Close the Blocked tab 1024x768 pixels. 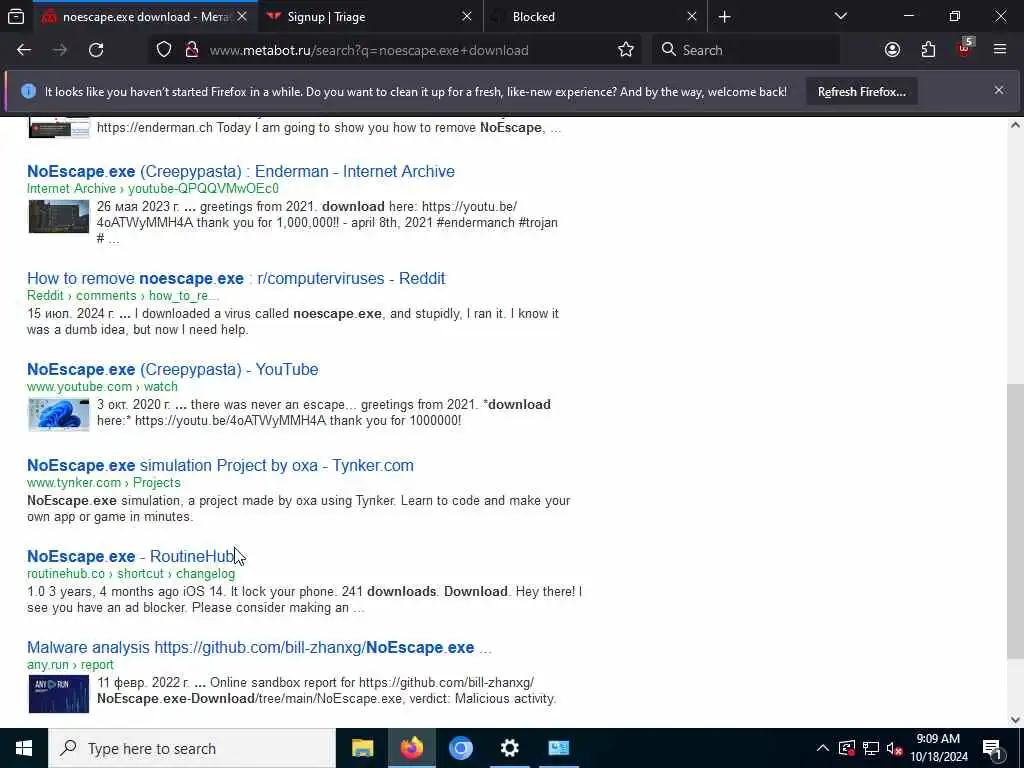(x=692, y=16)
